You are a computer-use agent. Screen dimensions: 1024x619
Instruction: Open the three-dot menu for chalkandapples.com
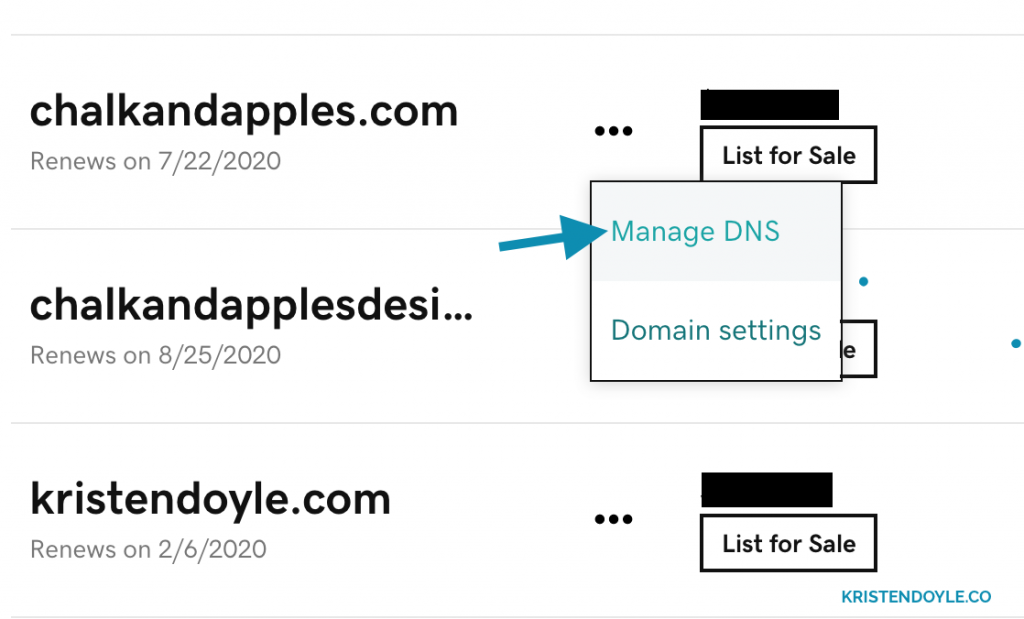tap(613, 131)
